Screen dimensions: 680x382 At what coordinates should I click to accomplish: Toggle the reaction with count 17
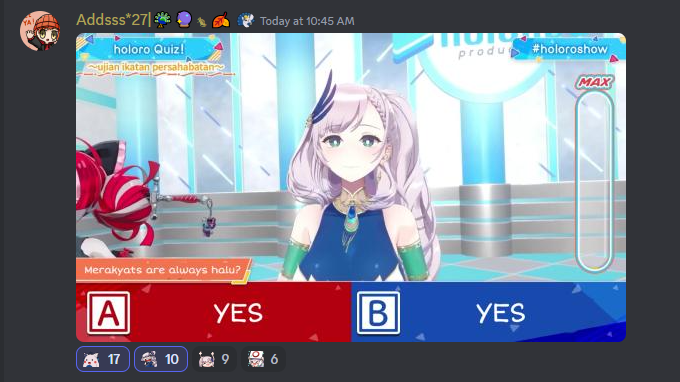(x=103, y=359)
